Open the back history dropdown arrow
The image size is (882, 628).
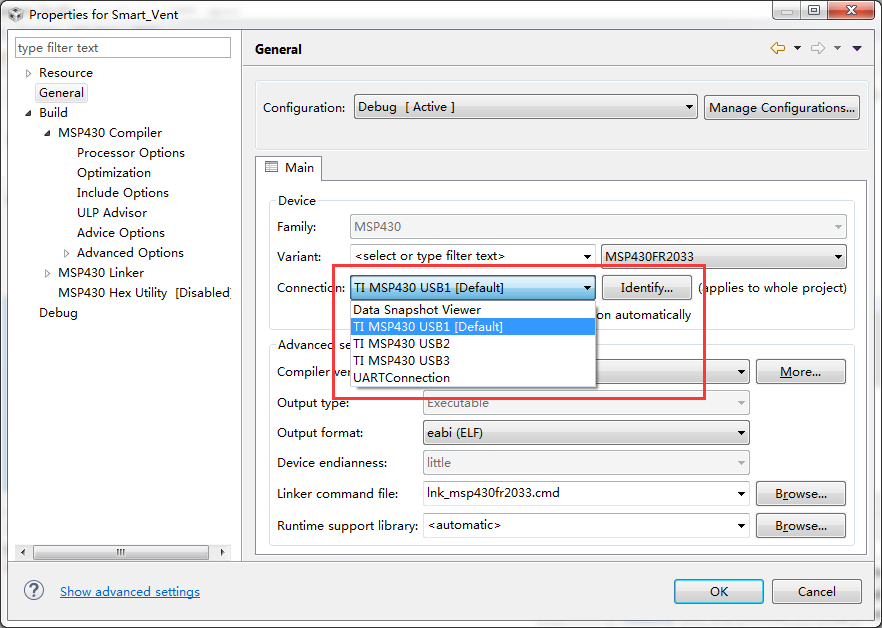tap(796, 48)
